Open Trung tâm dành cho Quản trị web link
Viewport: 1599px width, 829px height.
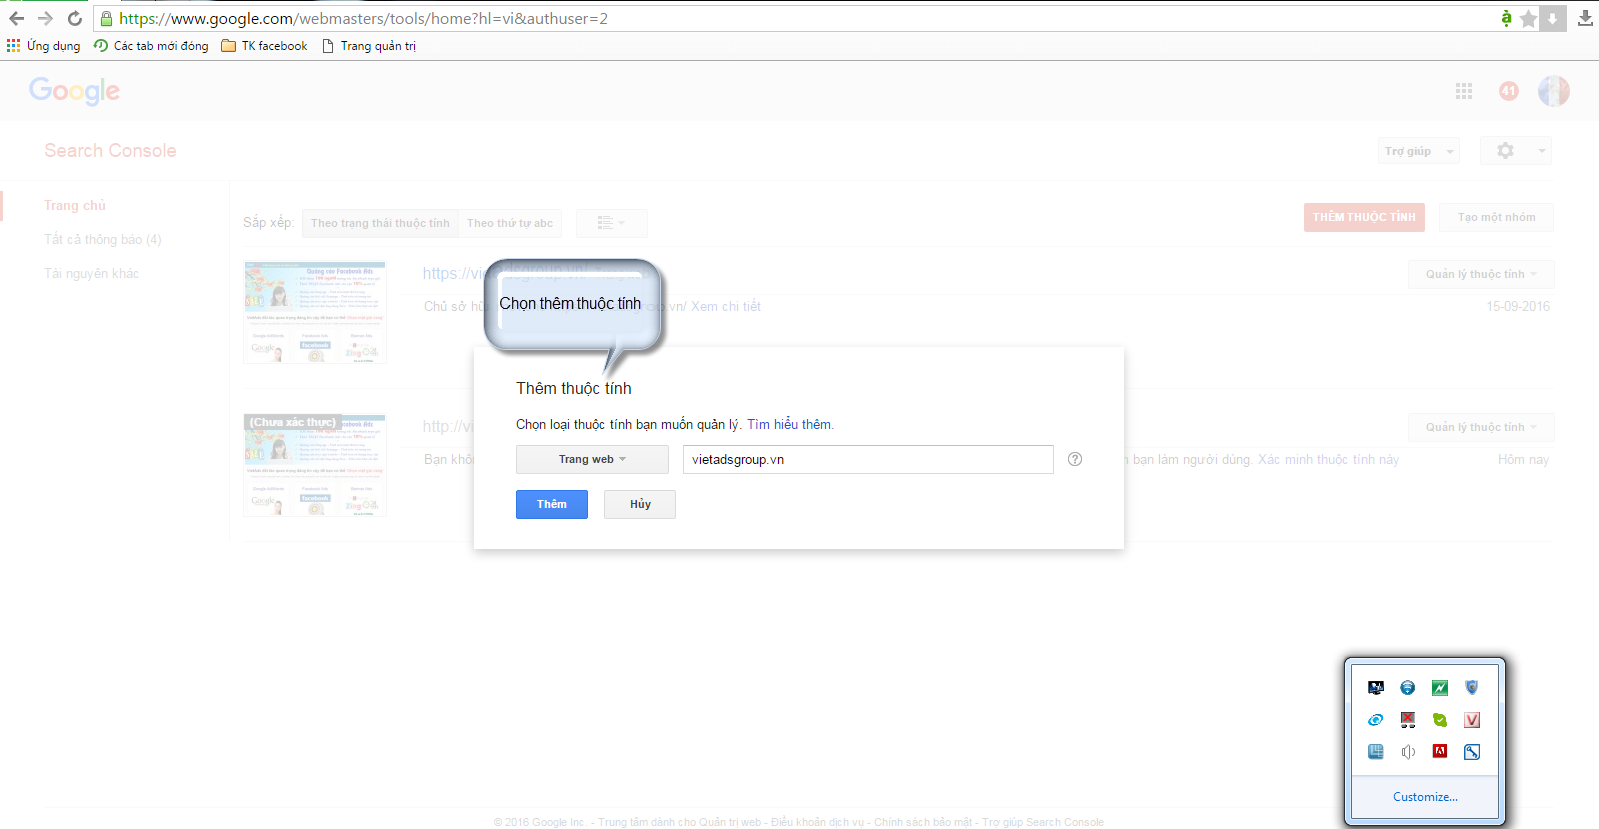tap(680, 822)
